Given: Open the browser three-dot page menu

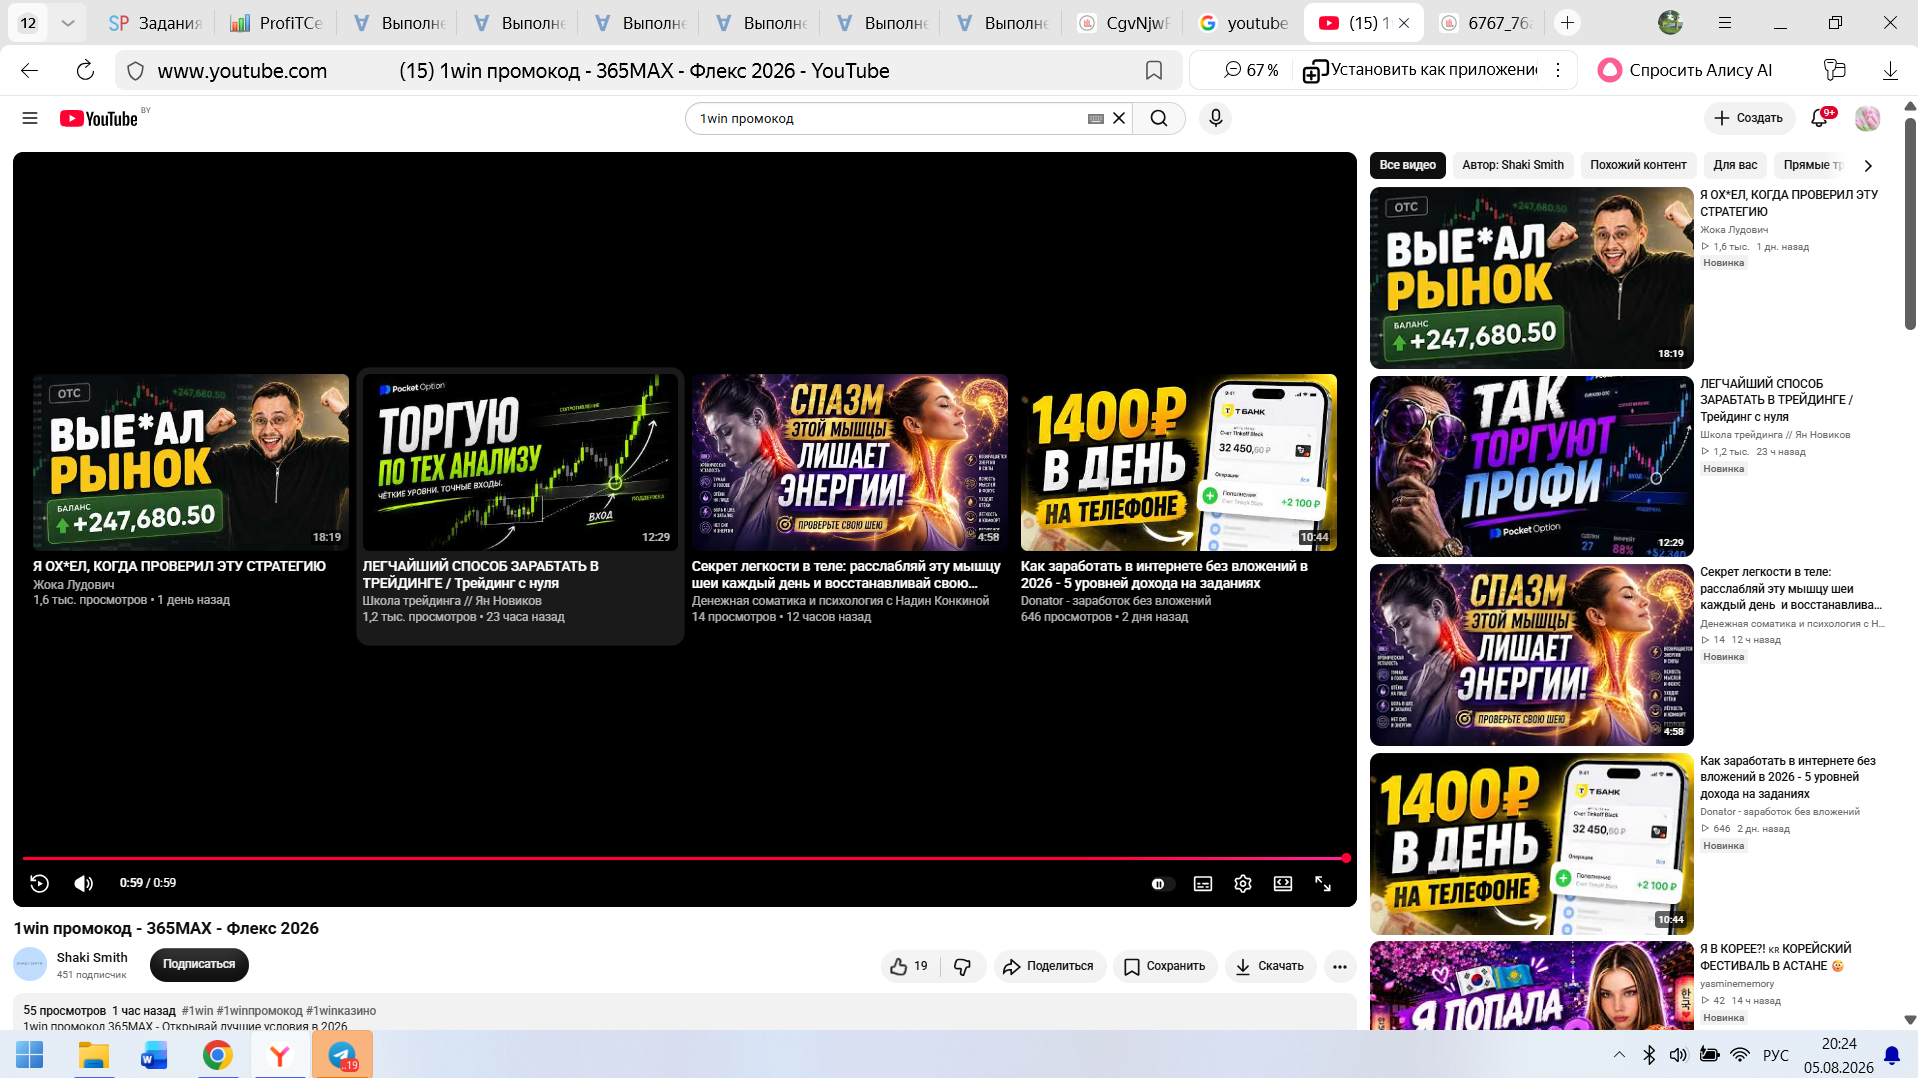Looking at the screenshot, I should coord(1558,70).
